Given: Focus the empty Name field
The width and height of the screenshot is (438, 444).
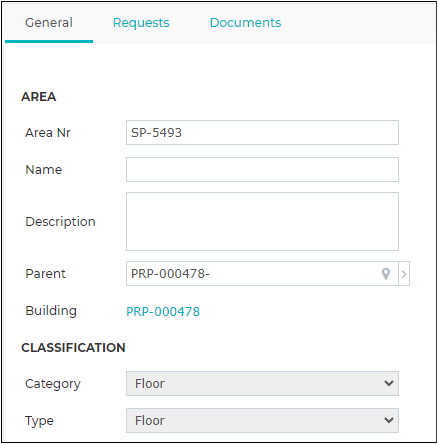Looking at the screenshot, I should pyautogui.click(x=262, y=170).
